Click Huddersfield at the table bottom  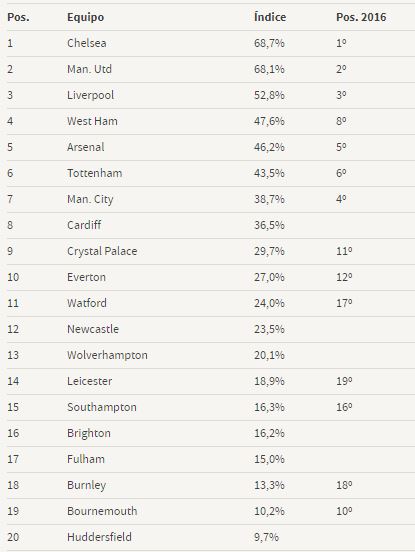pos(99,537)
